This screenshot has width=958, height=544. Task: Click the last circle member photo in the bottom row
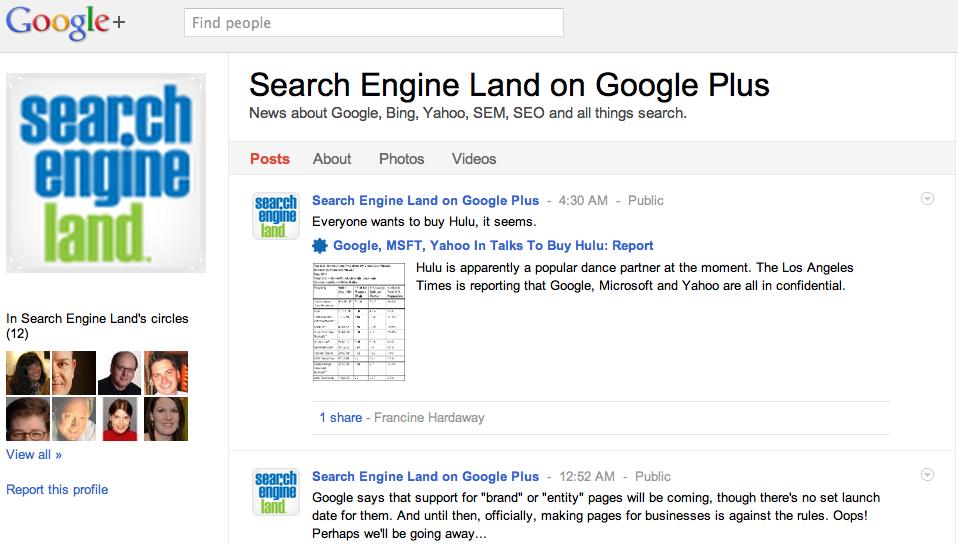click(x=166, y=419)
